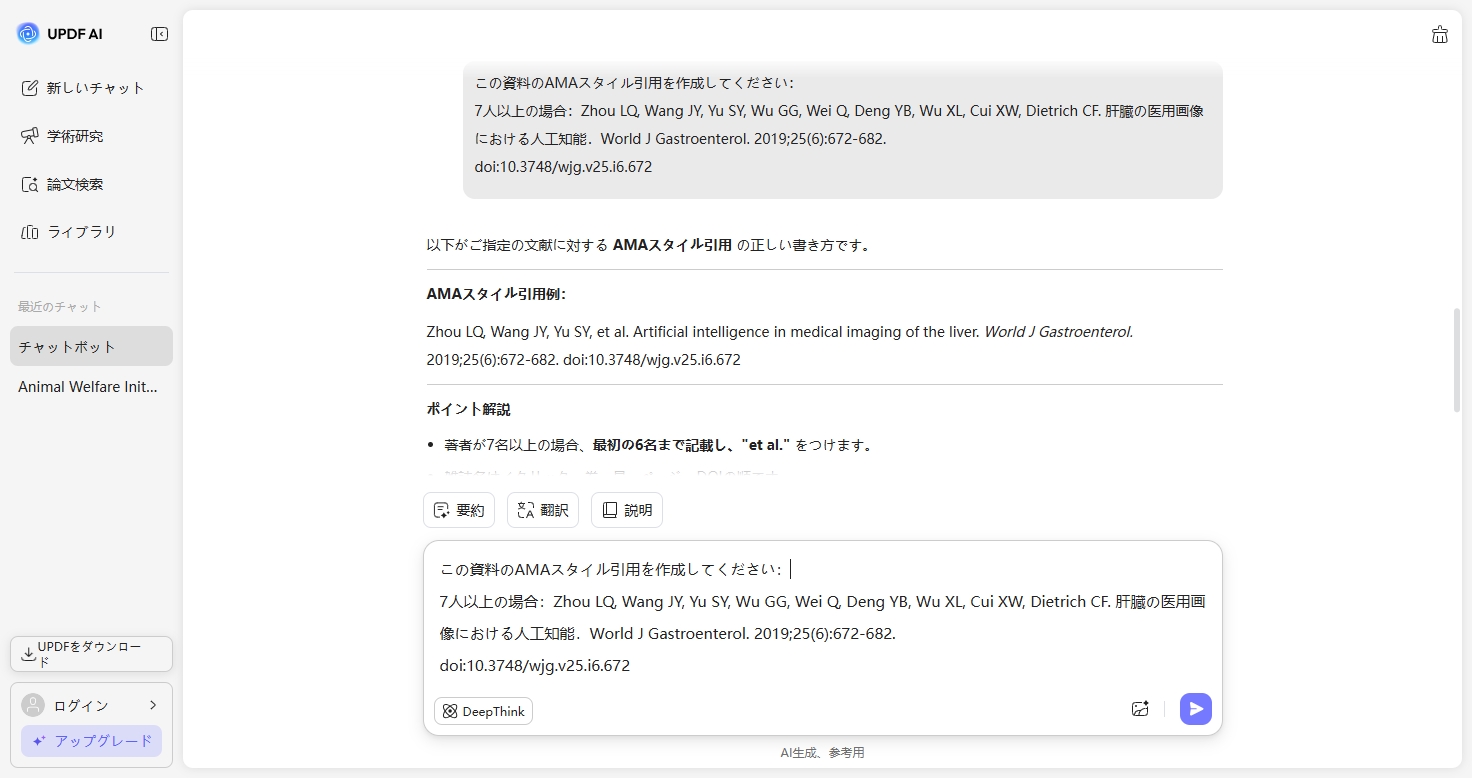Click the 説明 explain button

(627, 510)
